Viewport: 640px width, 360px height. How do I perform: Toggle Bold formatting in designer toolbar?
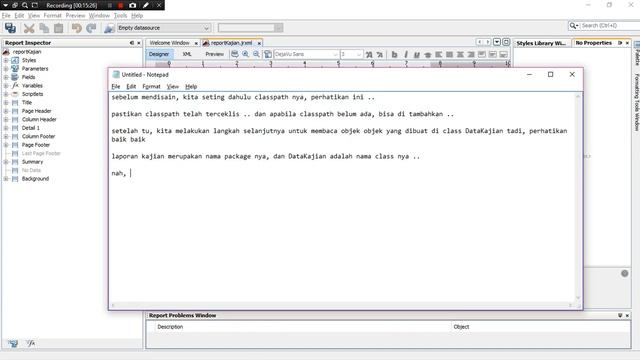tap(394, 54)
